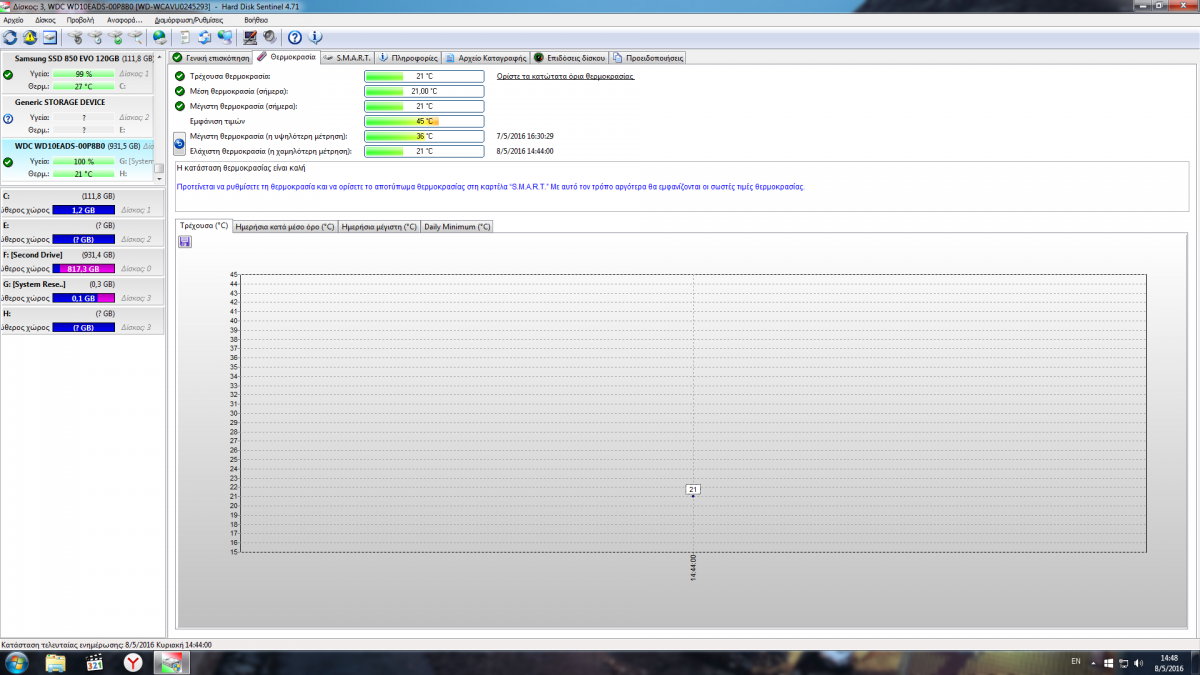Click EN language indicator in tray
The image size is (1200, 675).
[1076, 662]
